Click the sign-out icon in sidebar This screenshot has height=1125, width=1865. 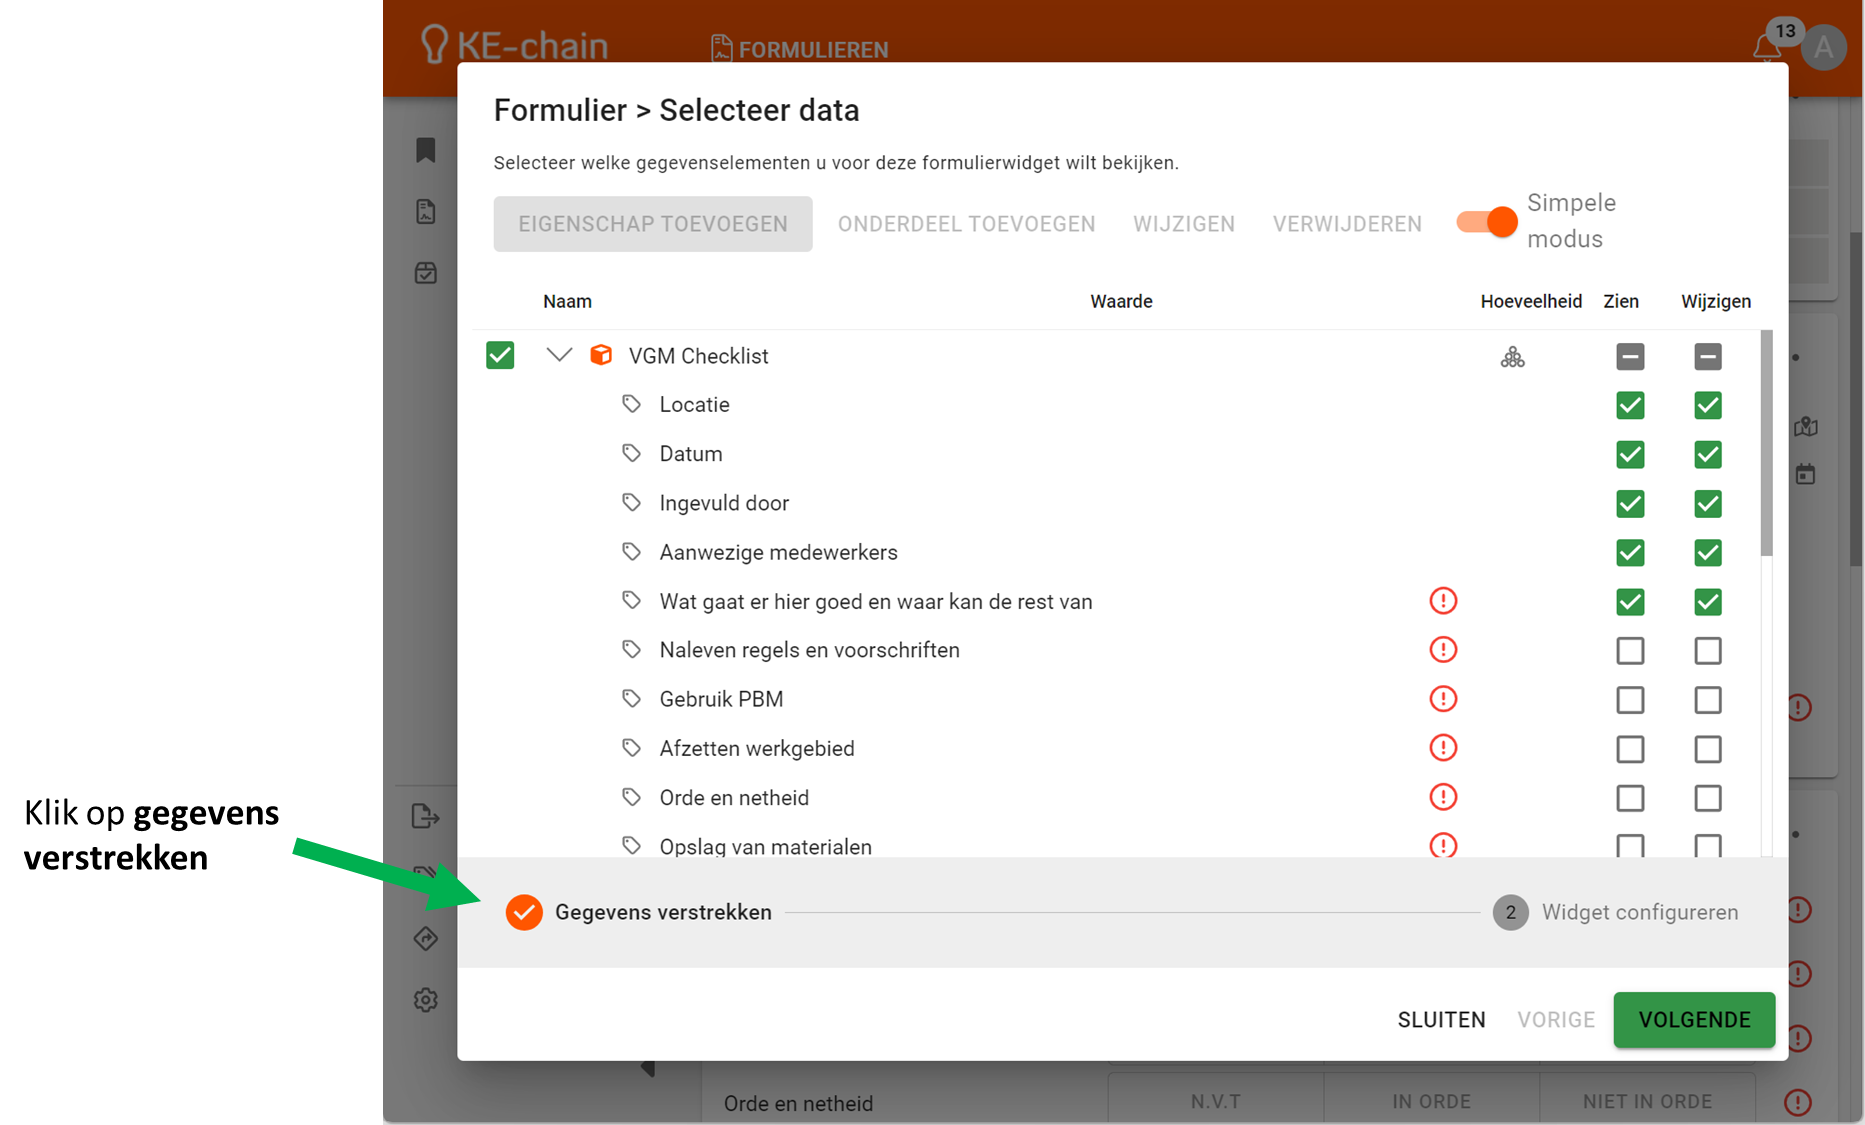426,817
